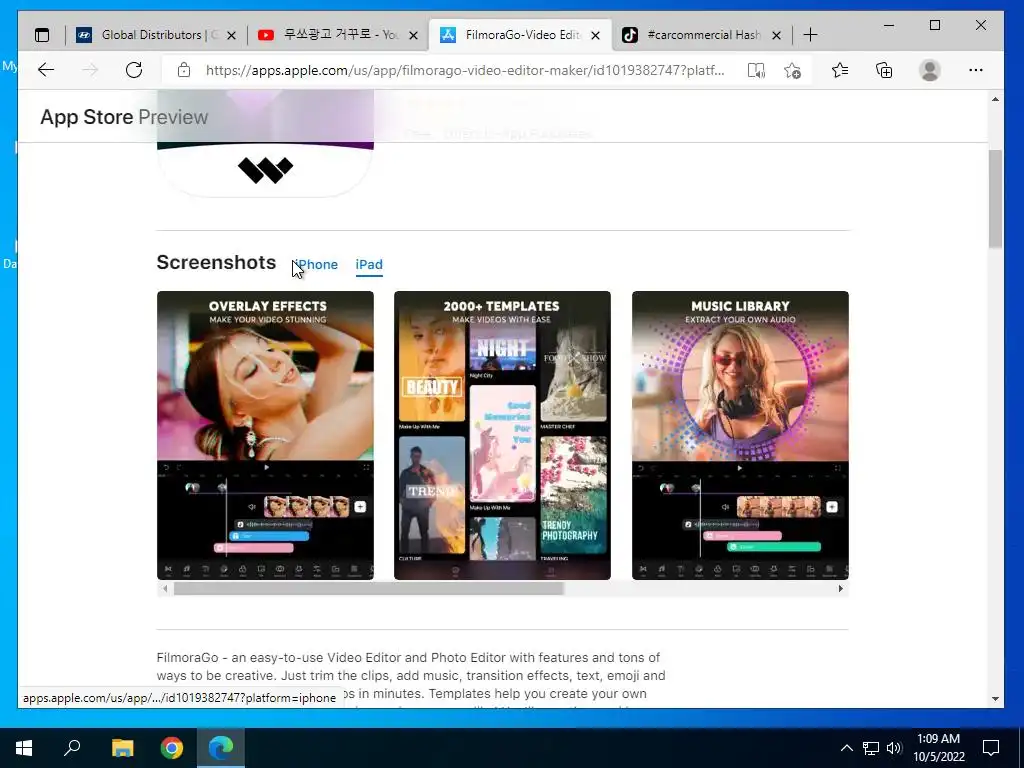1024x768 pixels.
Task: Close the YouTube tab
Action: pos(413,35)
